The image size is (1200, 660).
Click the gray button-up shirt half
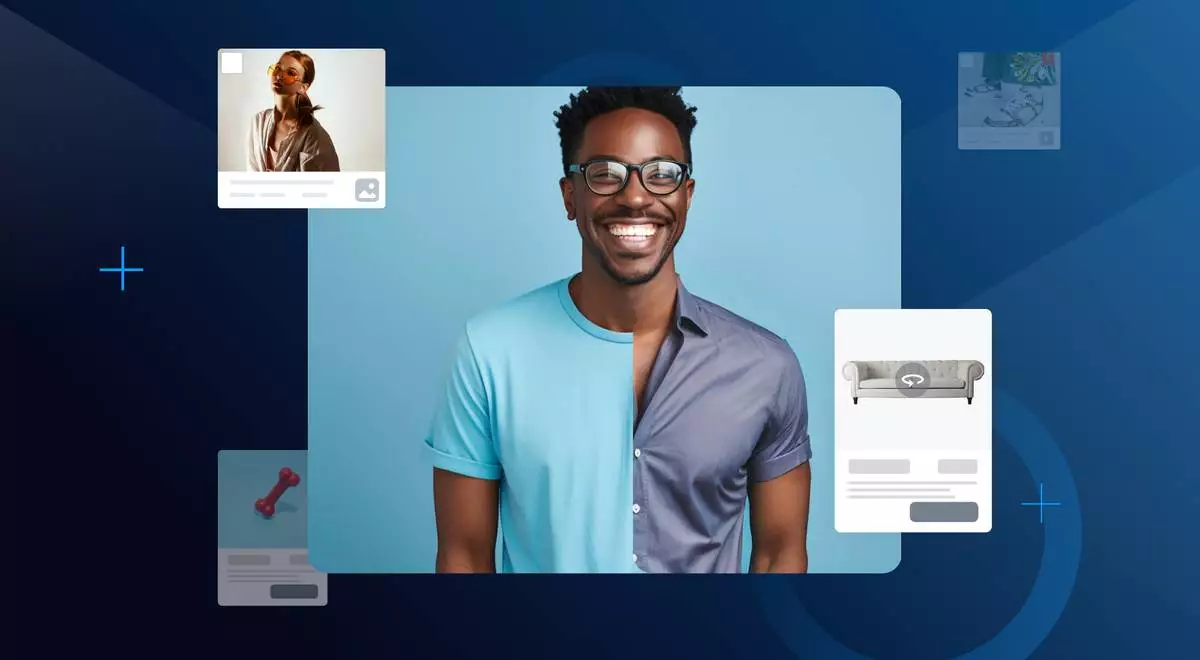tap(720, 430)
